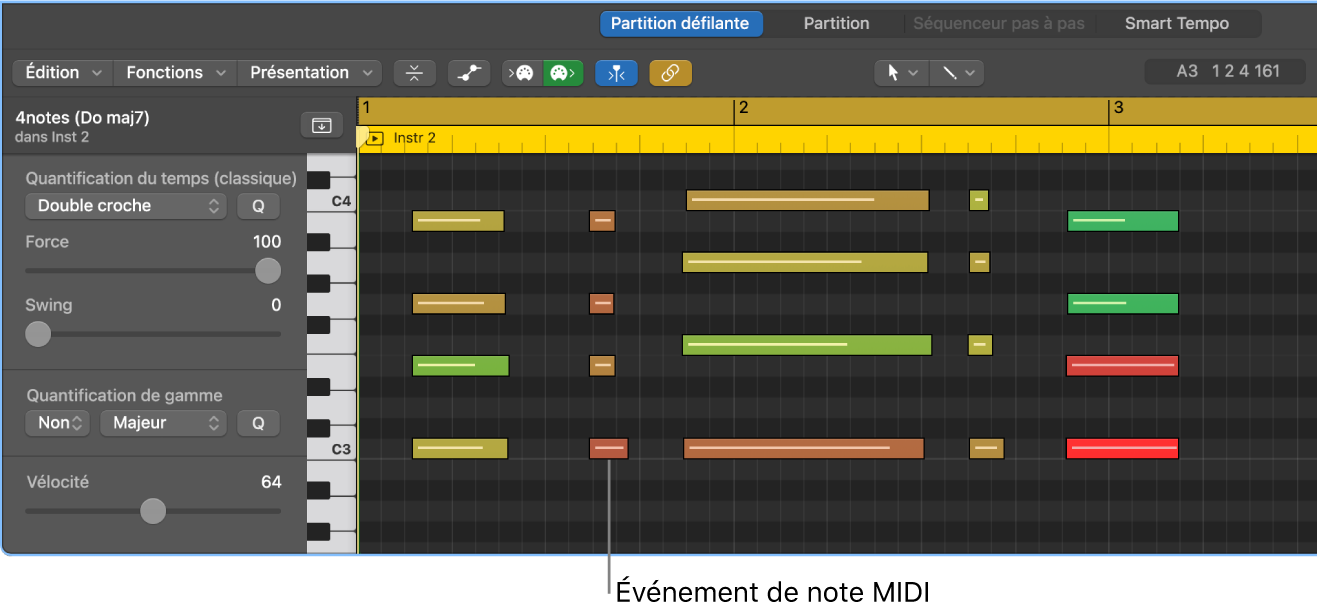The image size is (1317, 609).
Task: Select the MIDI note labeled Événement de note MIDI
Action: (608, 448)
